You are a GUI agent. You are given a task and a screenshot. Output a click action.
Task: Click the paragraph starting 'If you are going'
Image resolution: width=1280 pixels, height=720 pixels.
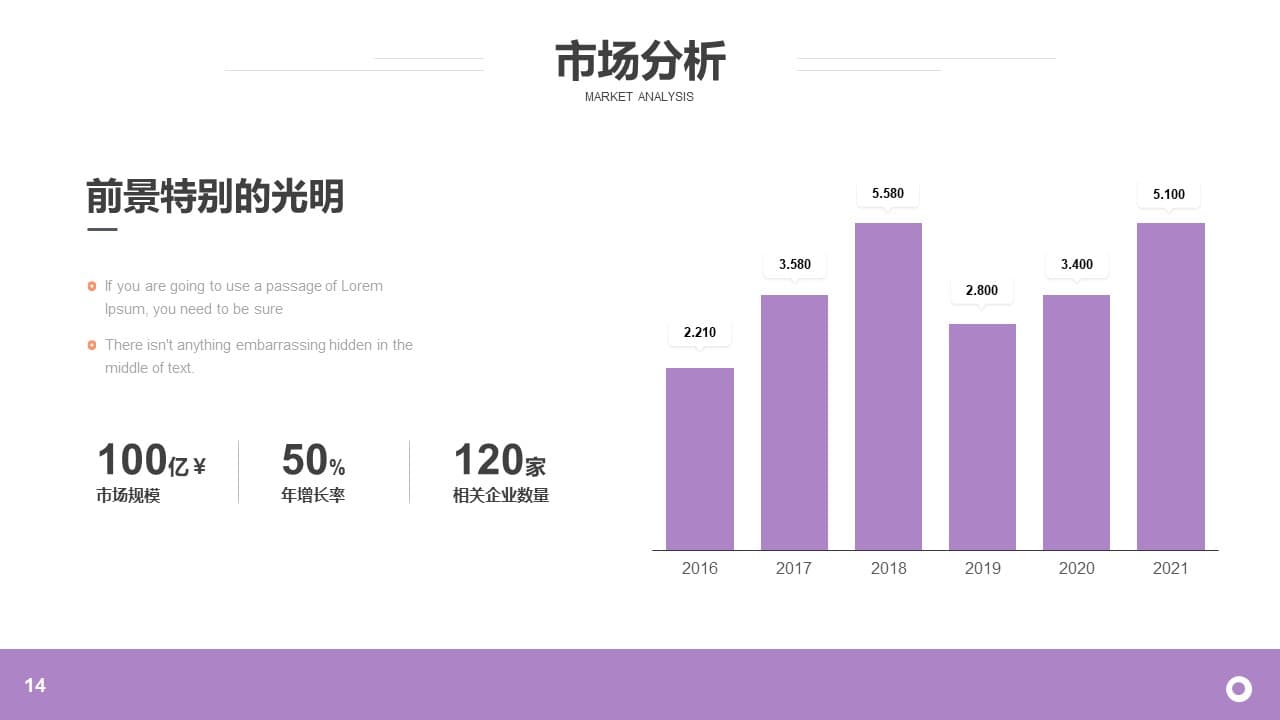(x=244, y=297)
